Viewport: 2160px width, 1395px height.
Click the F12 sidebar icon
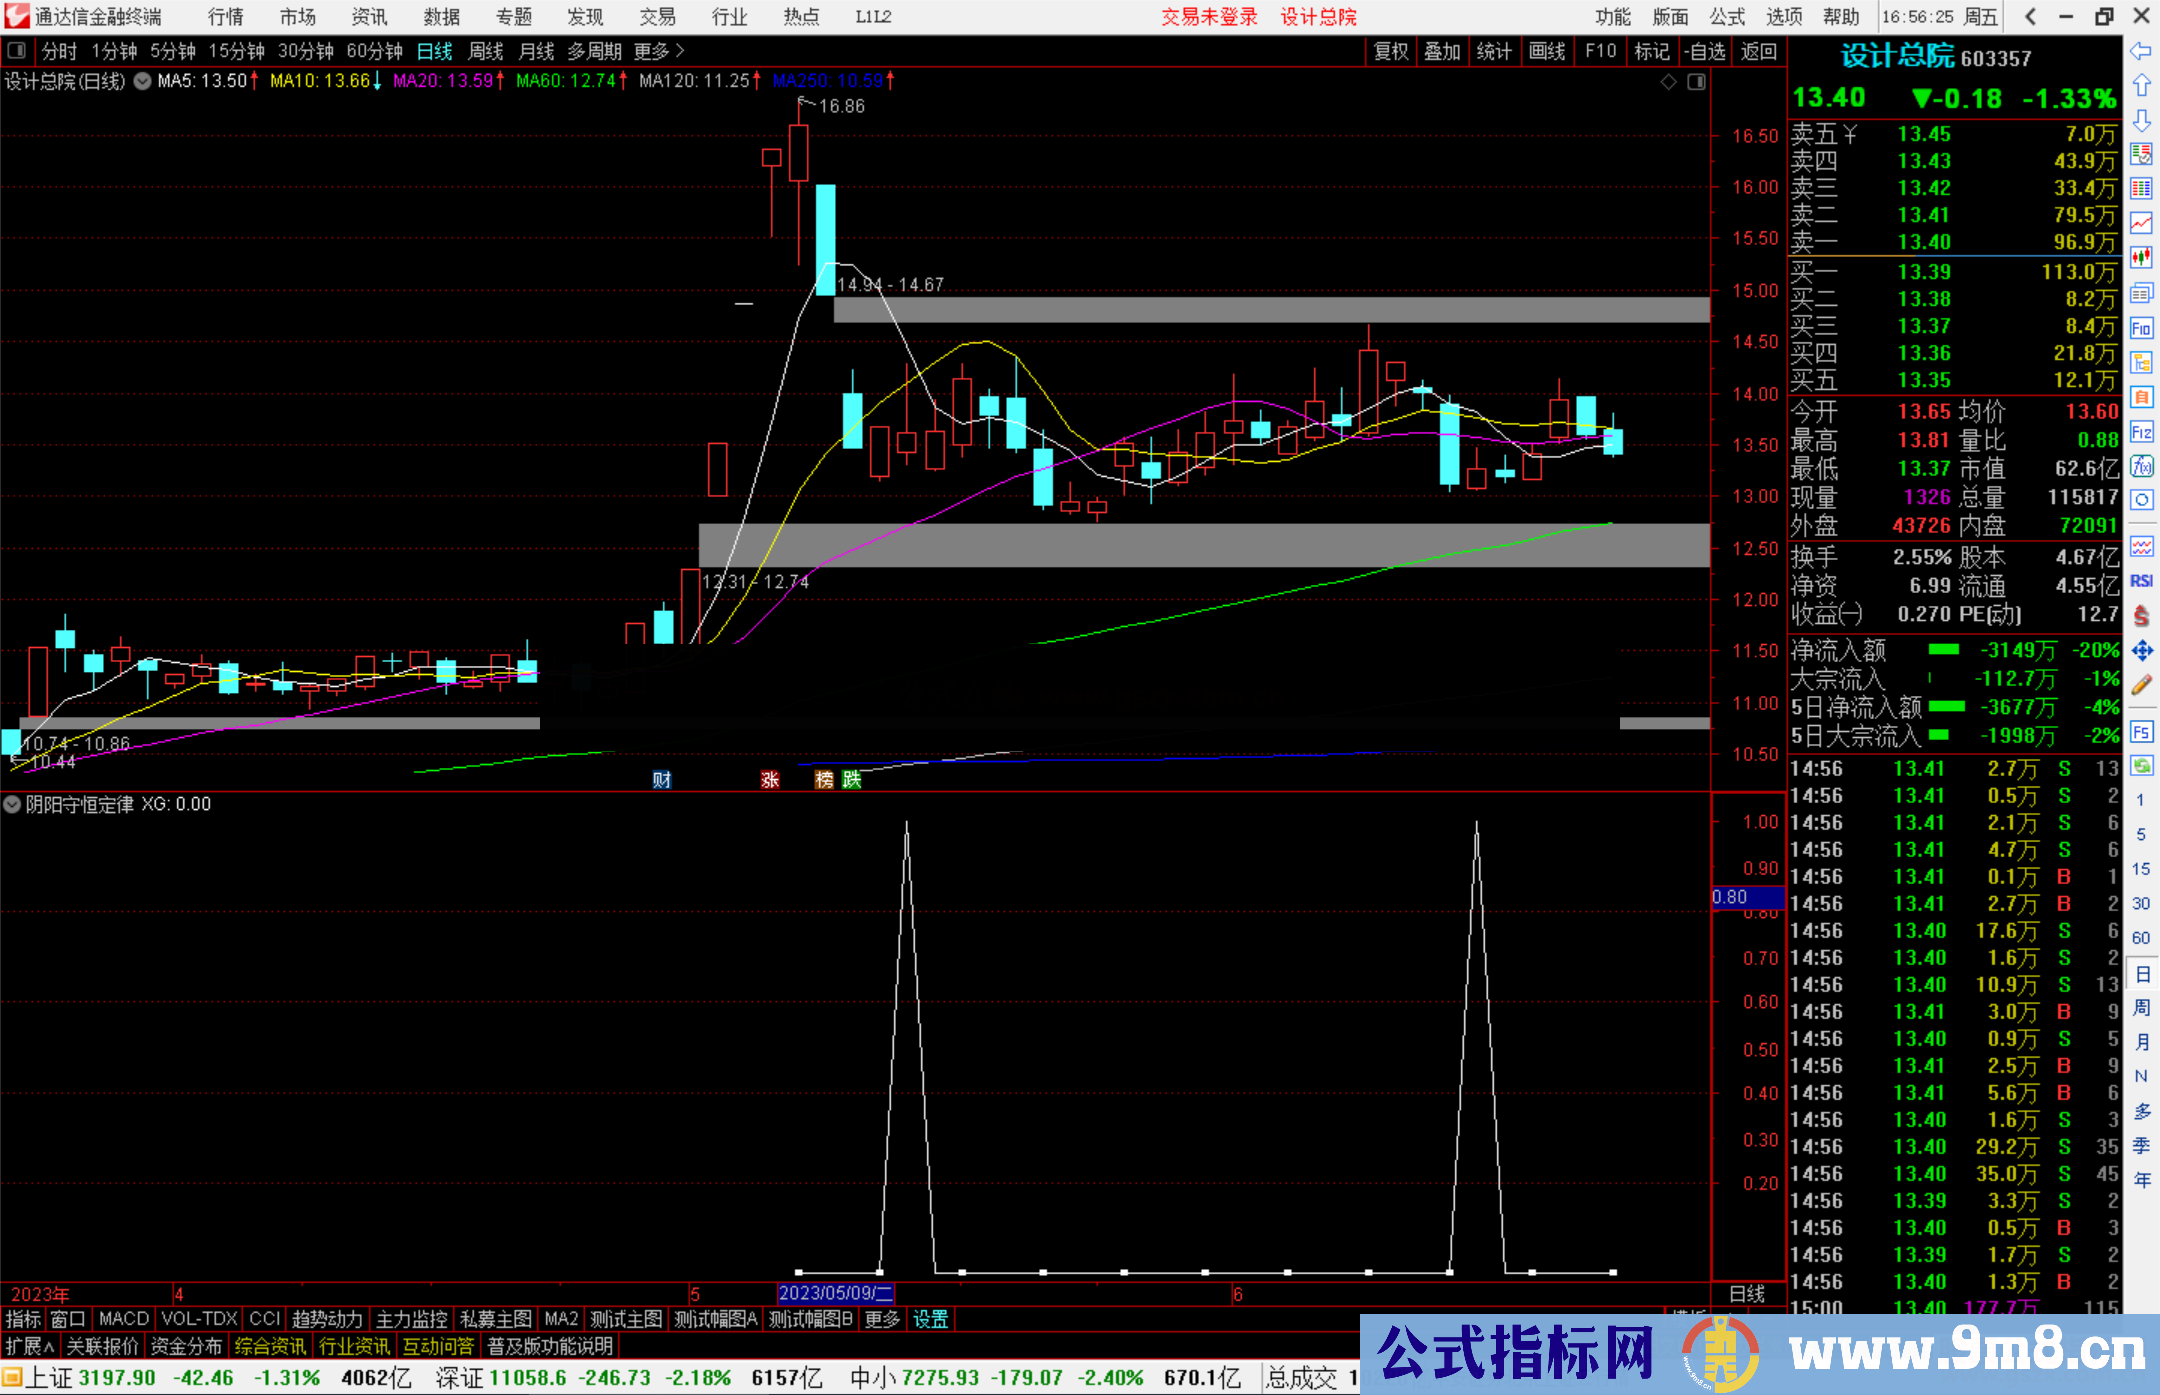click(x=2141, y=432)
